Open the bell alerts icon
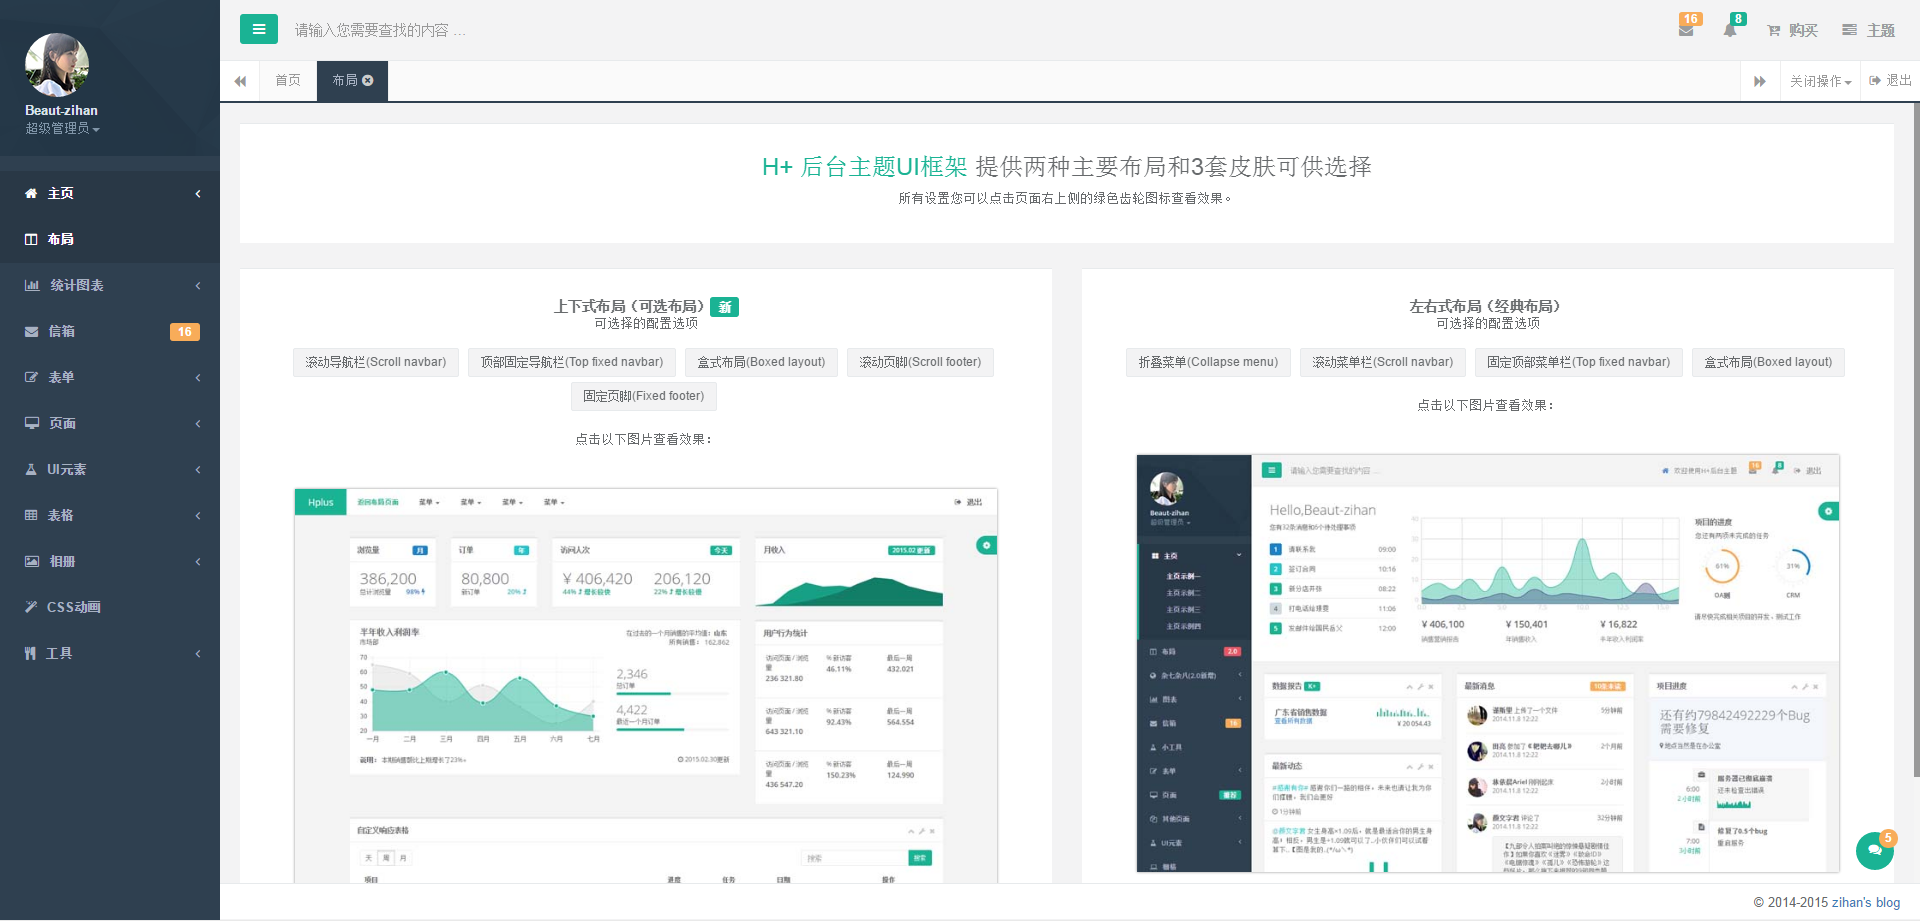Image resolution: width=1920 pixels, height=921 pixels. click(x=1730, y=30)
